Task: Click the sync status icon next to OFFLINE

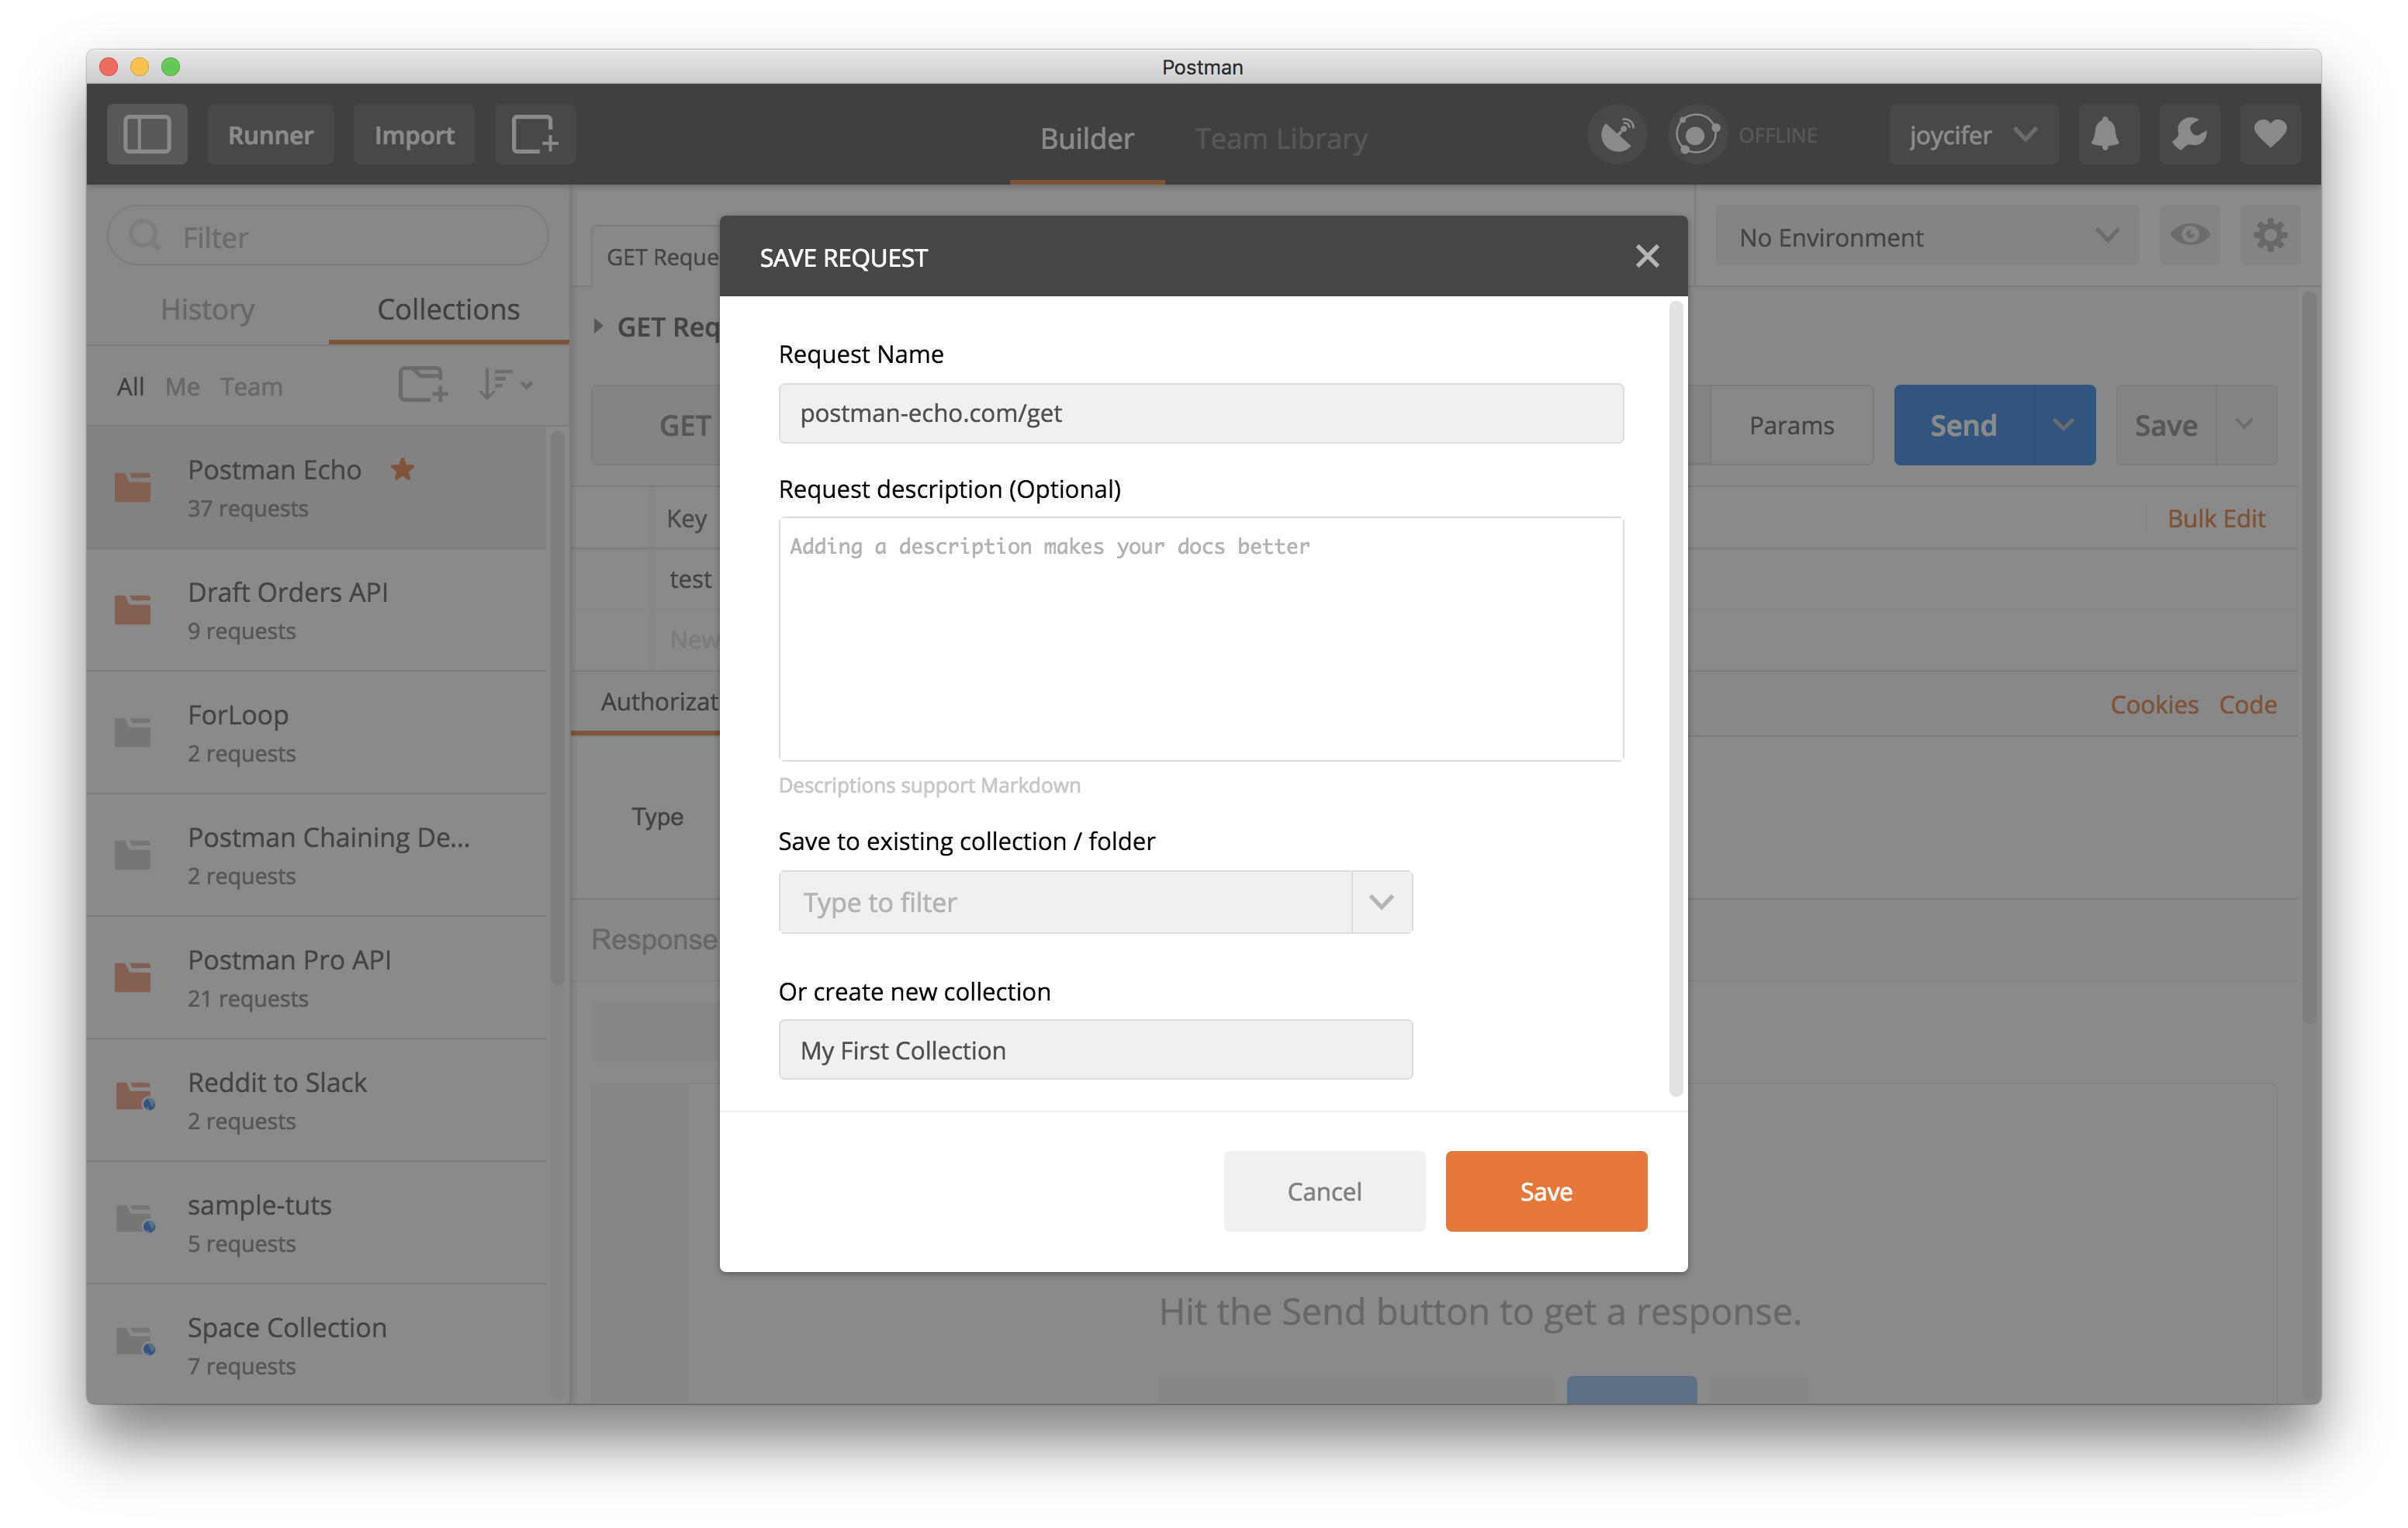Action: [1696, 134]
